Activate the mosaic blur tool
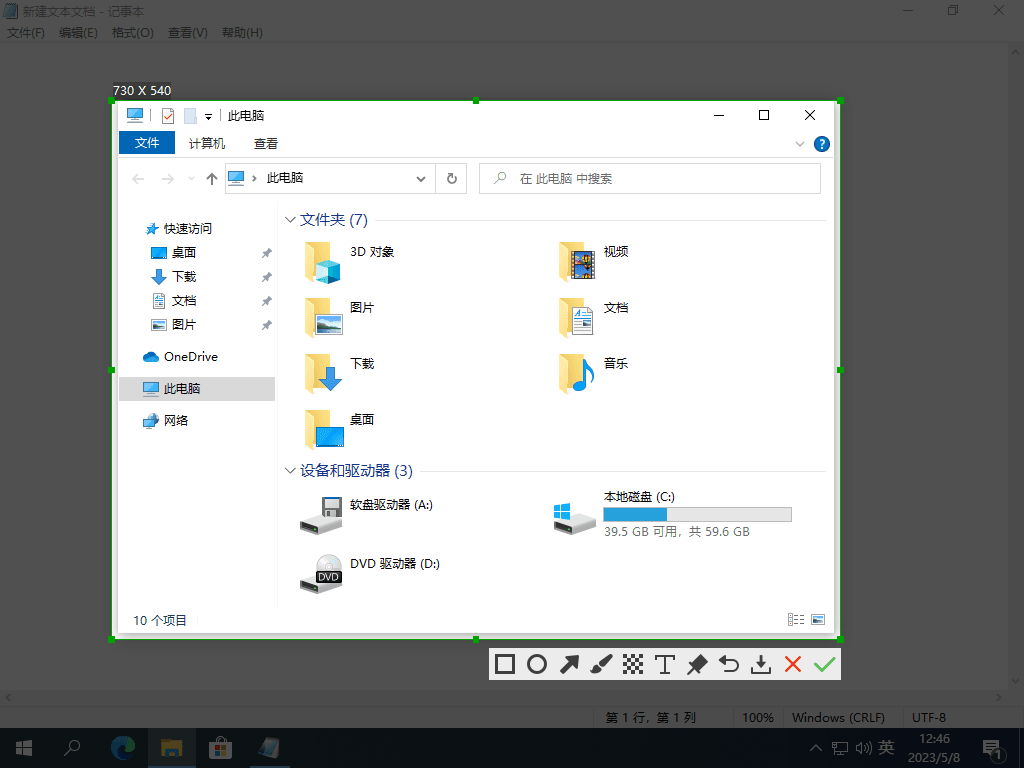This screenshot has width=1024, height=768. click(x=633, y=664)
